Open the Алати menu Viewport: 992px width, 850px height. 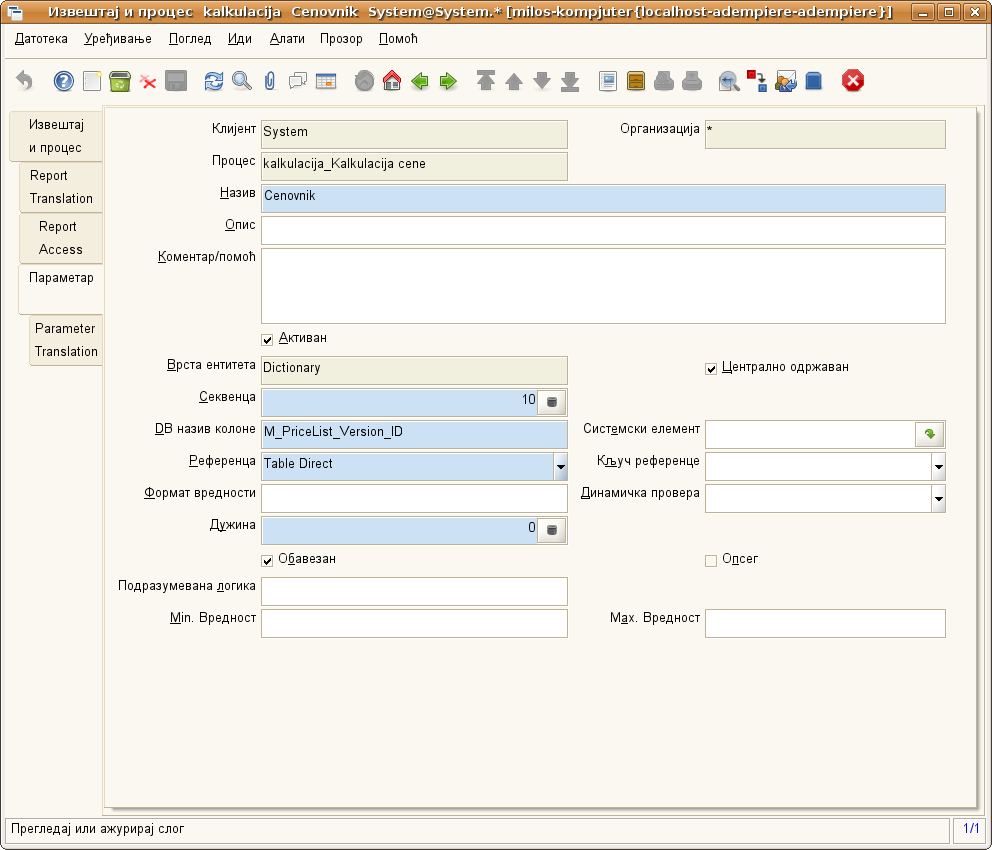coord(287,39)
